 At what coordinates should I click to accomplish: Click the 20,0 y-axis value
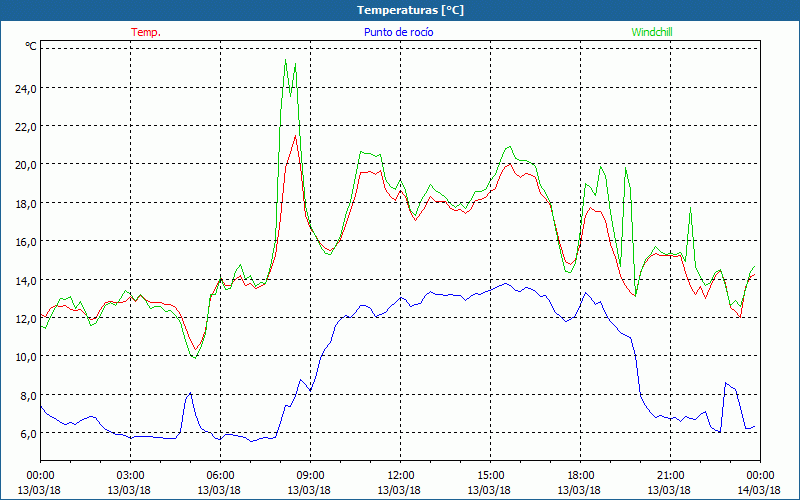pos(26,165)
